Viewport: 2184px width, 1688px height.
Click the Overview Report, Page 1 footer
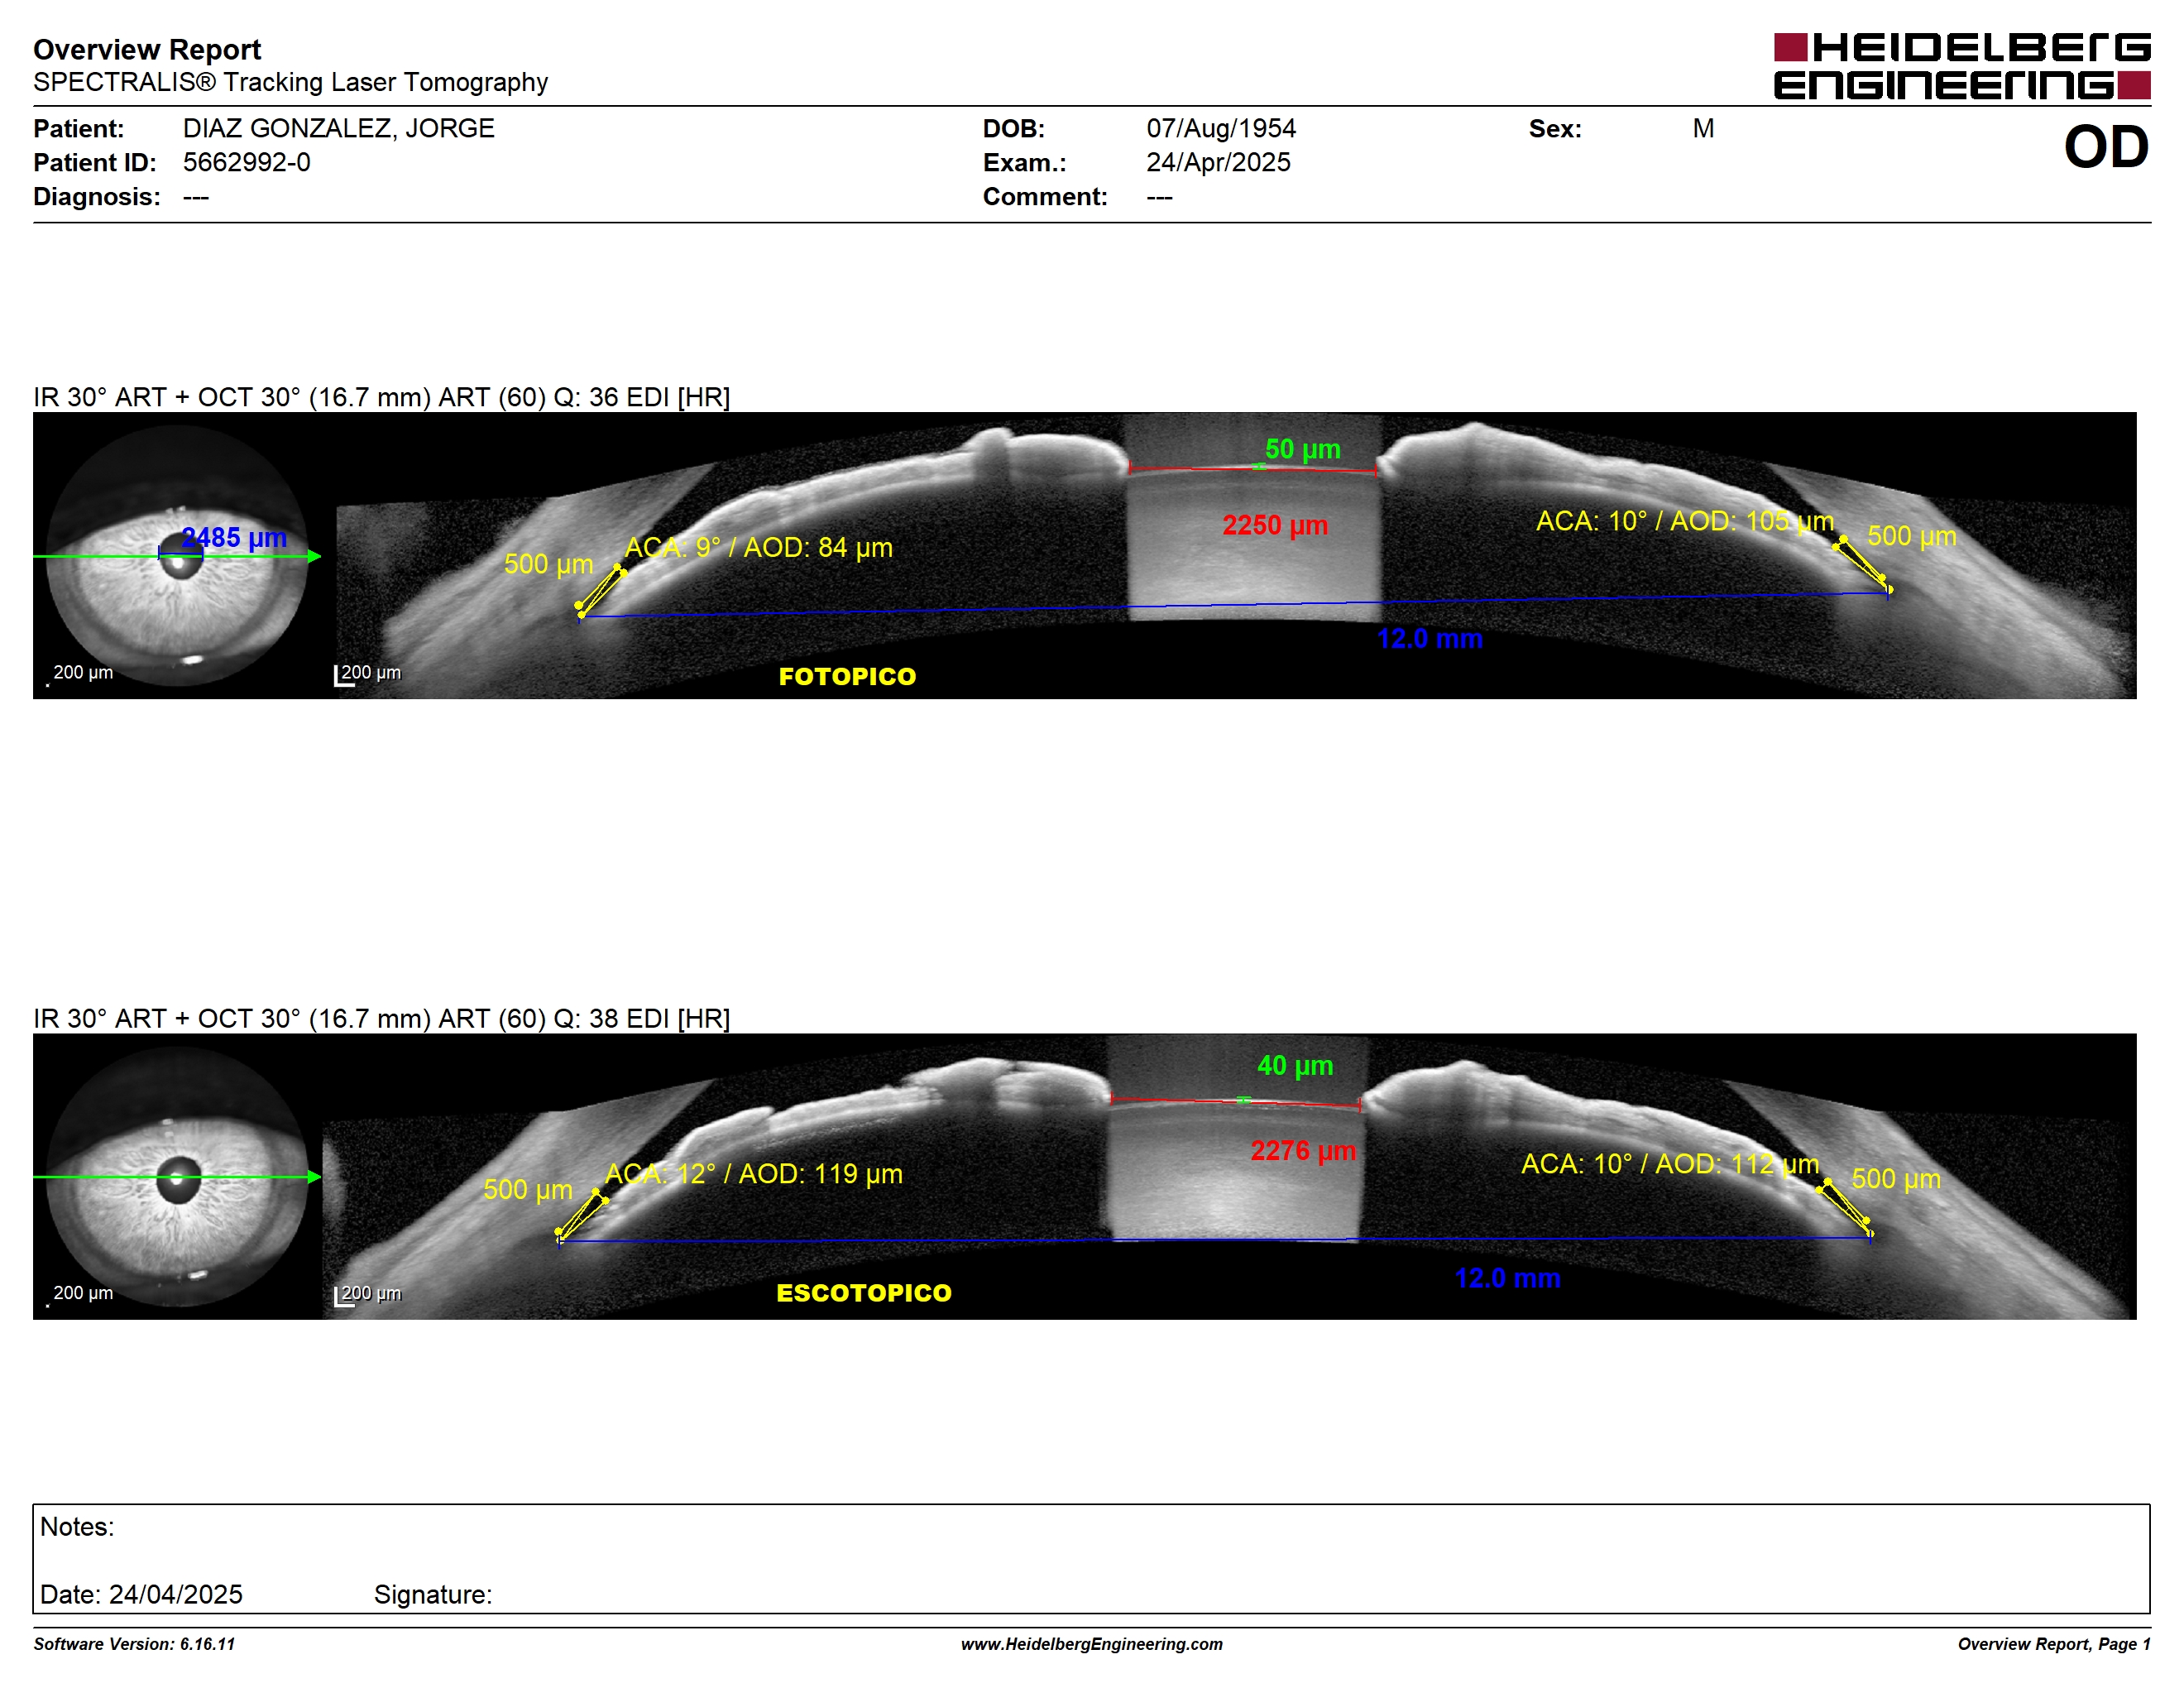pos(2054,1644)
